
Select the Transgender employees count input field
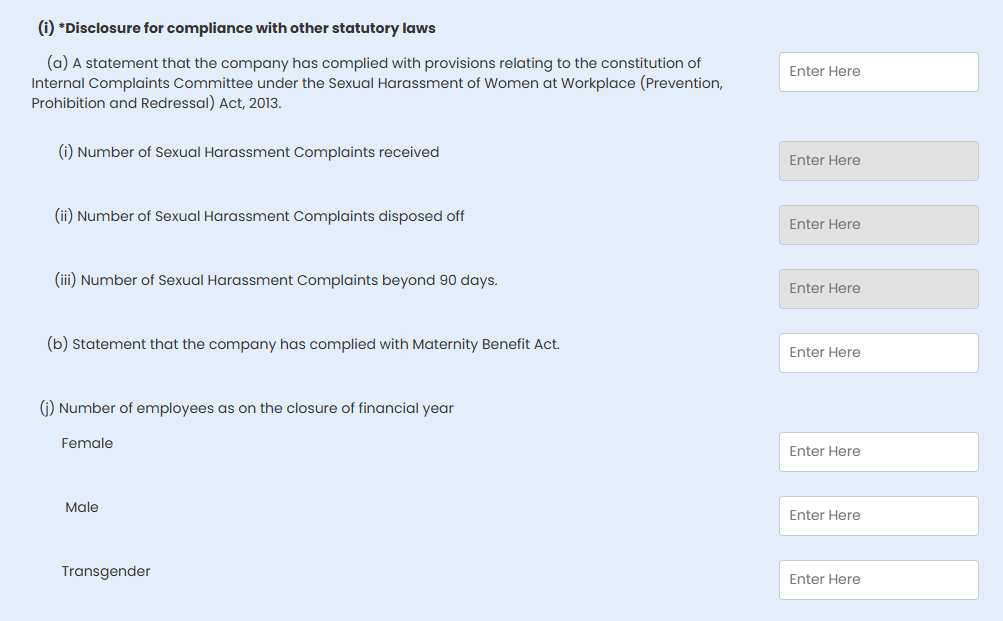878,580
